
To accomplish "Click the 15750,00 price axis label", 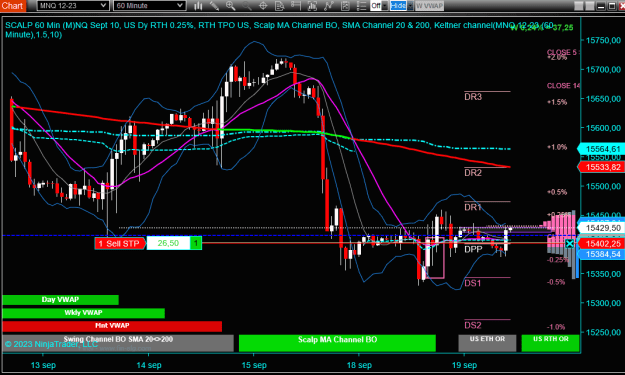I will [x=603, y=40].
